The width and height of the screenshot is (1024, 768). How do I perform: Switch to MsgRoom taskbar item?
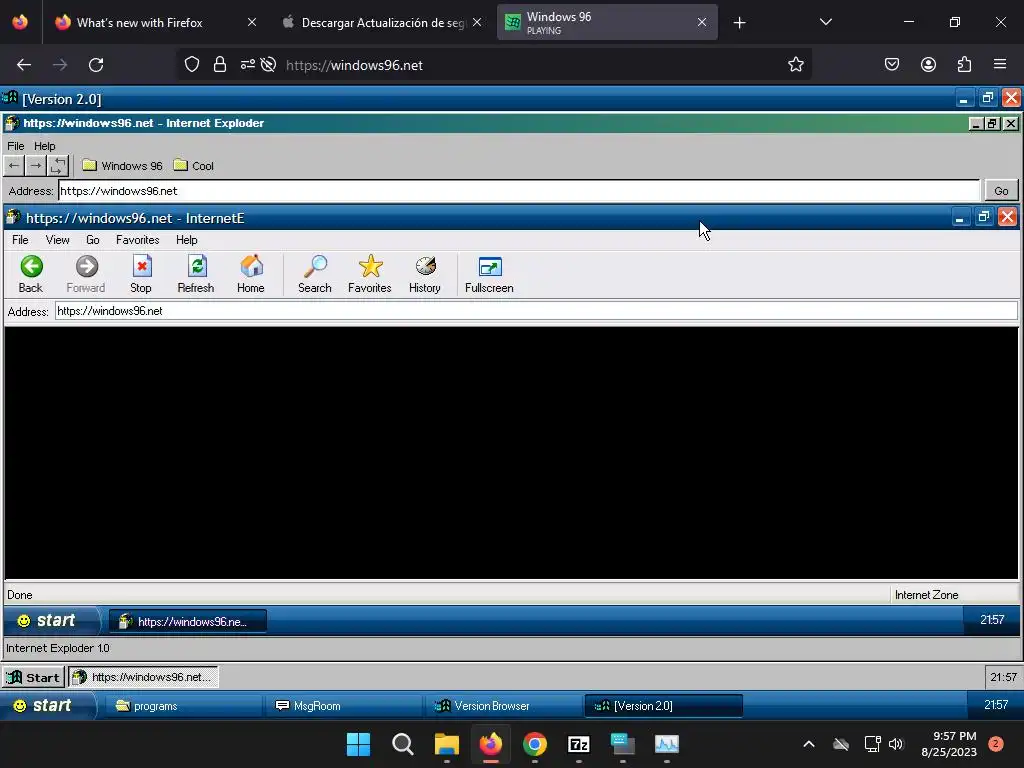click(344, 706)
